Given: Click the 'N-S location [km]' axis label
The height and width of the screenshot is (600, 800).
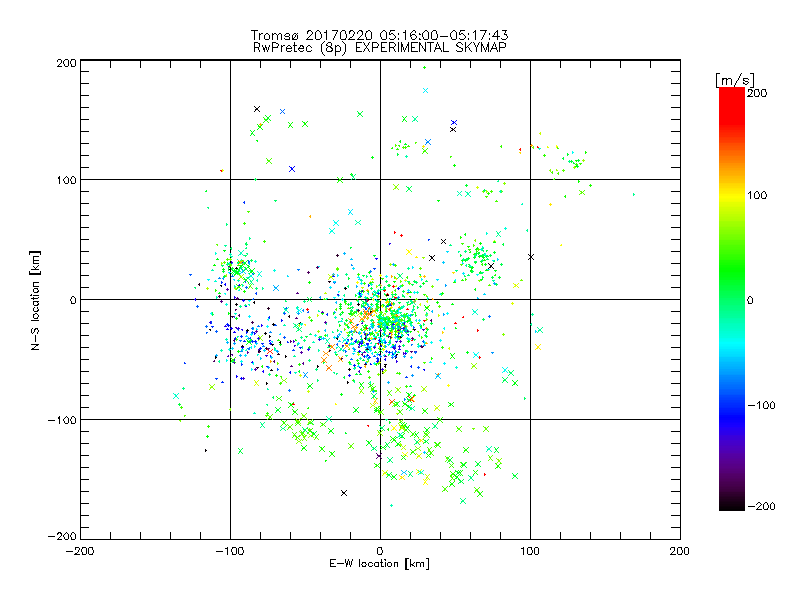Looking at the screenshot, I should pos(35,301).
